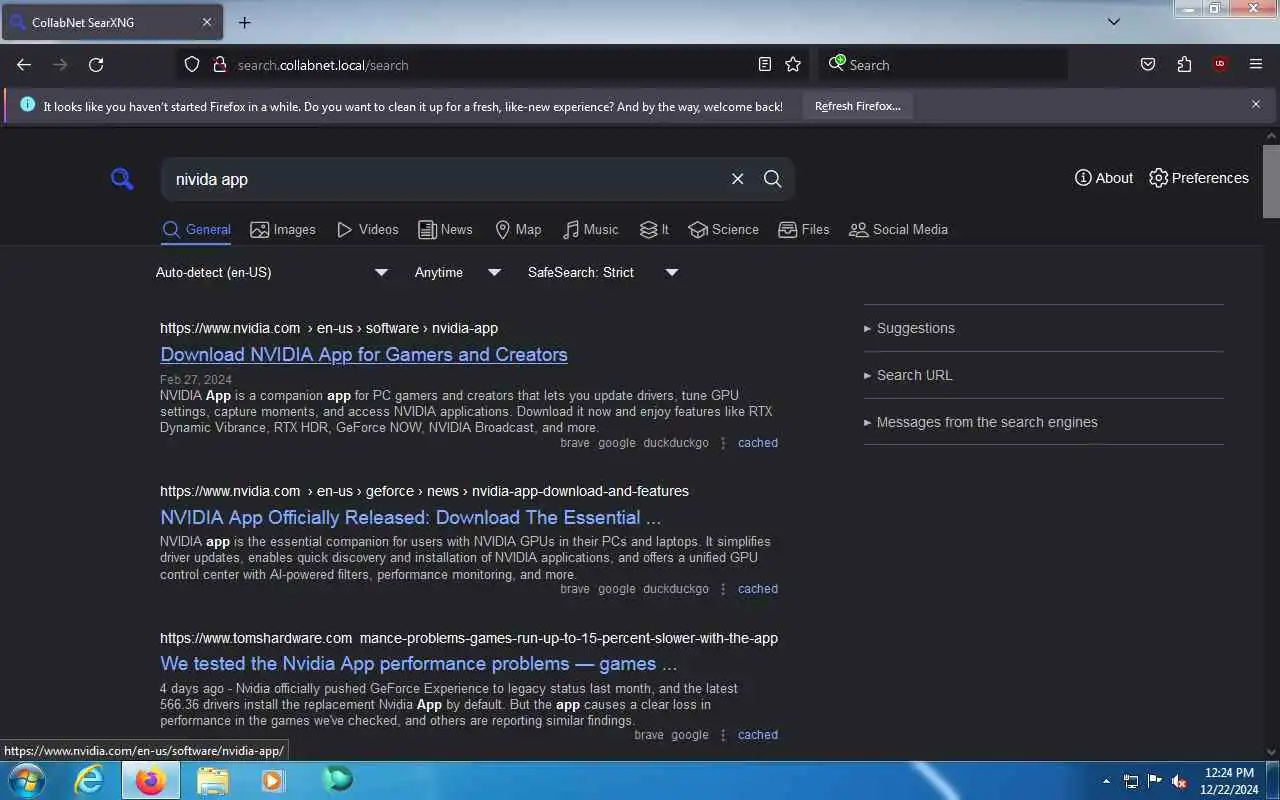
Task: Open Action Center flag tray icon
Action: pos(1155,781)
